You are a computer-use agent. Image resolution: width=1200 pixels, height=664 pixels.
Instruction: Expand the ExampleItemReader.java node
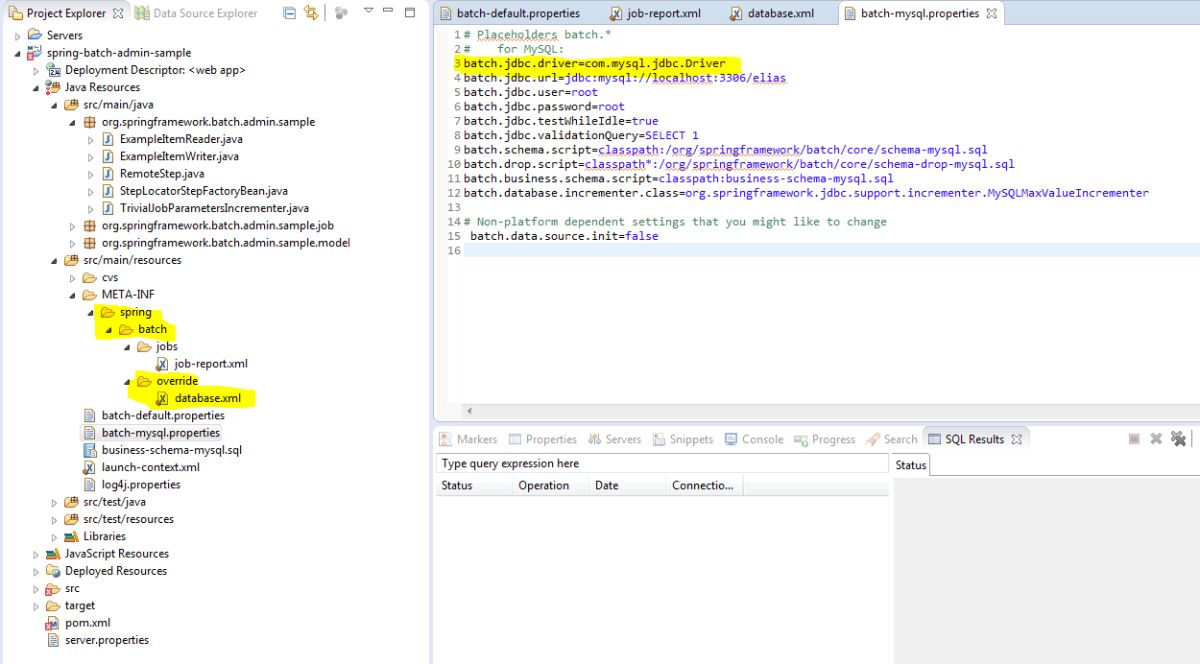point(91,139)
